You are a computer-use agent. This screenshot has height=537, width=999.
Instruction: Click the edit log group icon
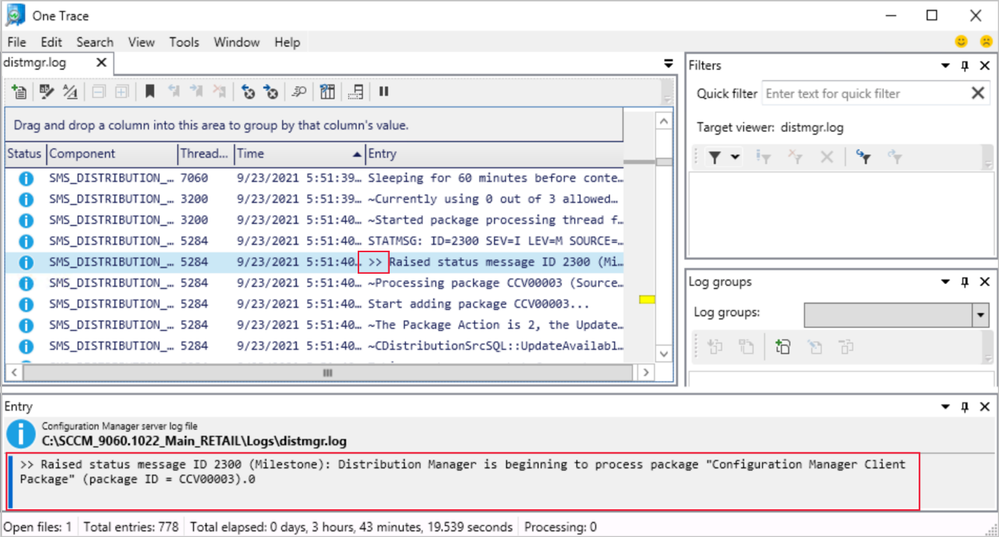[x=815, y=347]
